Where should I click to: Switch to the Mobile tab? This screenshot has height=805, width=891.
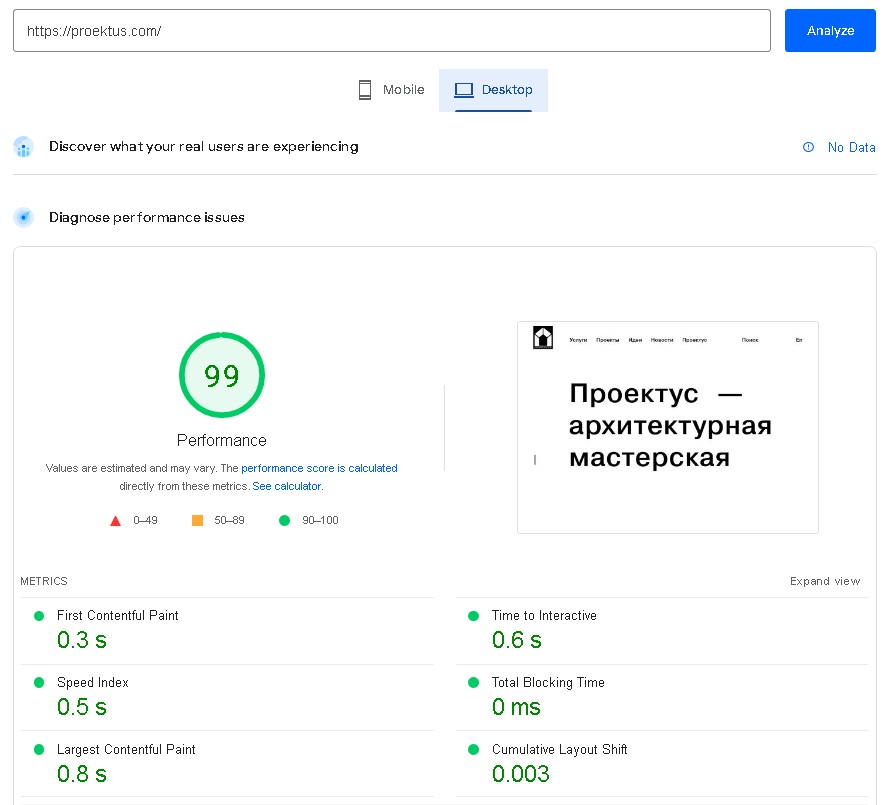tap(392, 90)
